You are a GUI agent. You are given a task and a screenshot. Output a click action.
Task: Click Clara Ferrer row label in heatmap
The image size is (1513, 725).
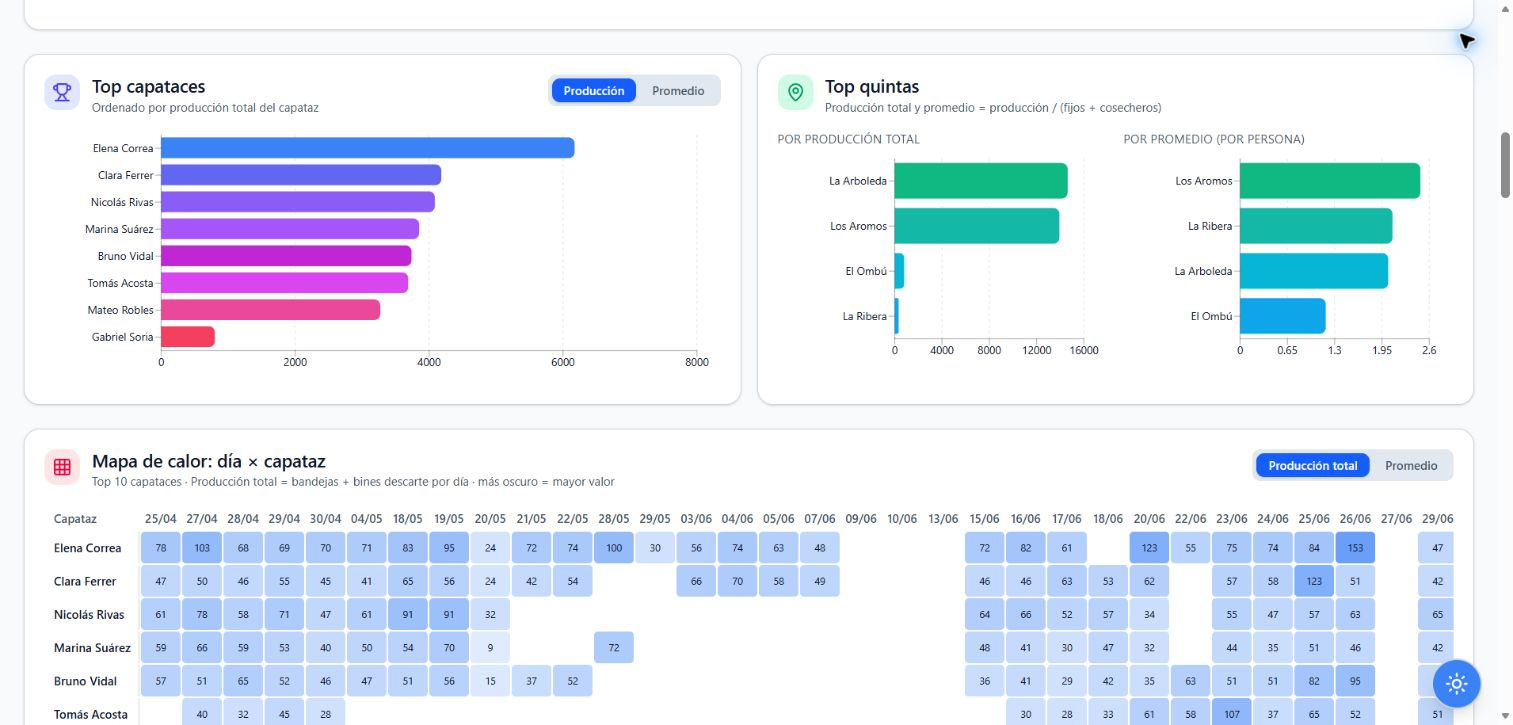(85, 581)
